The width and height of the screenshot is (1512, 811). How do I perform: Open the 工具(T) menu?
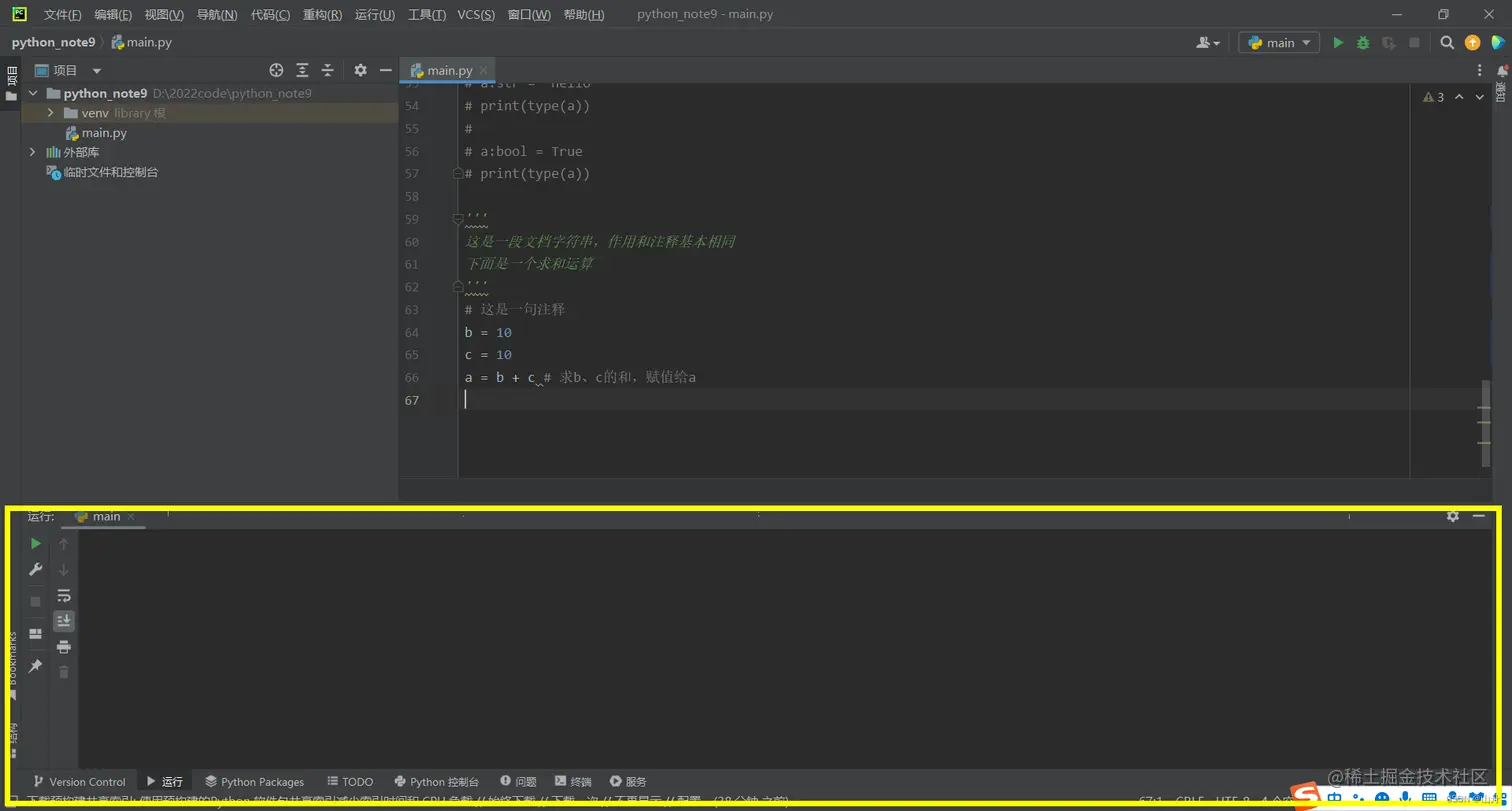tap(427, 15)
